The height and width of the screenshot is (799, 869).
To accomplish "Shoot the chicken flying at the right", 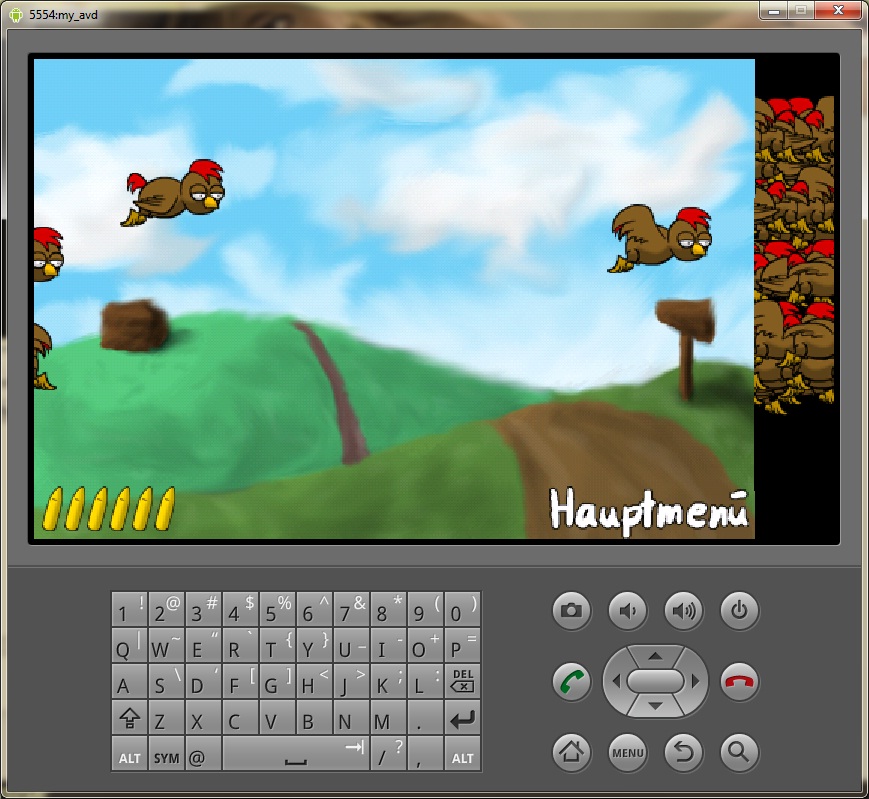I will (x=660, y=238).
